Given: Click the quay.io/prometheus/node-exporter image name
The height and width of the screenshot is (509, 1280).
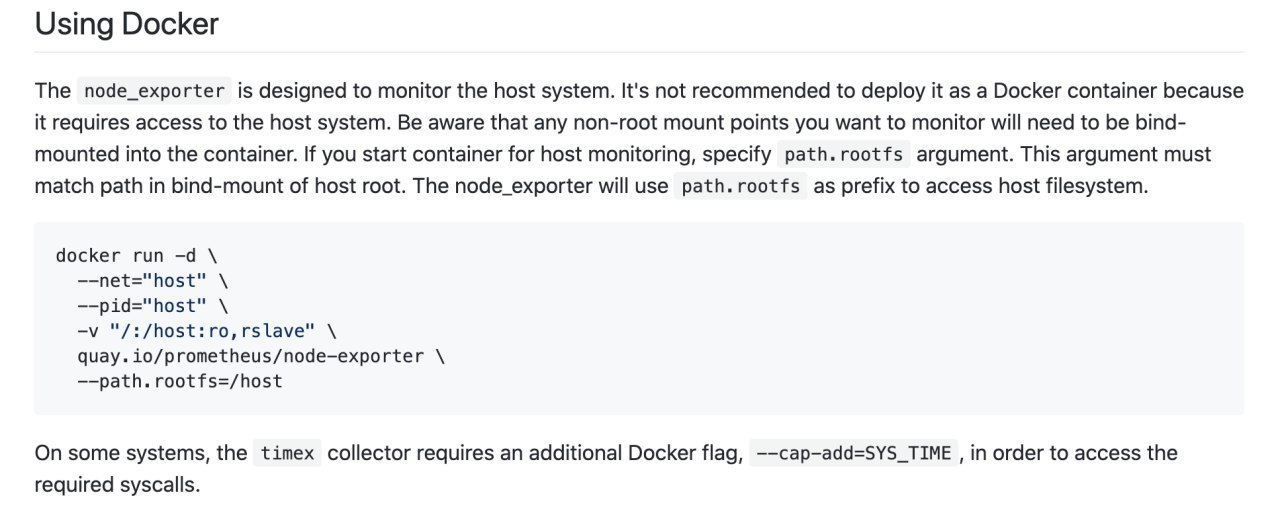Looking at the screenshot, I should pyautogui.click(x=250, y=356).
